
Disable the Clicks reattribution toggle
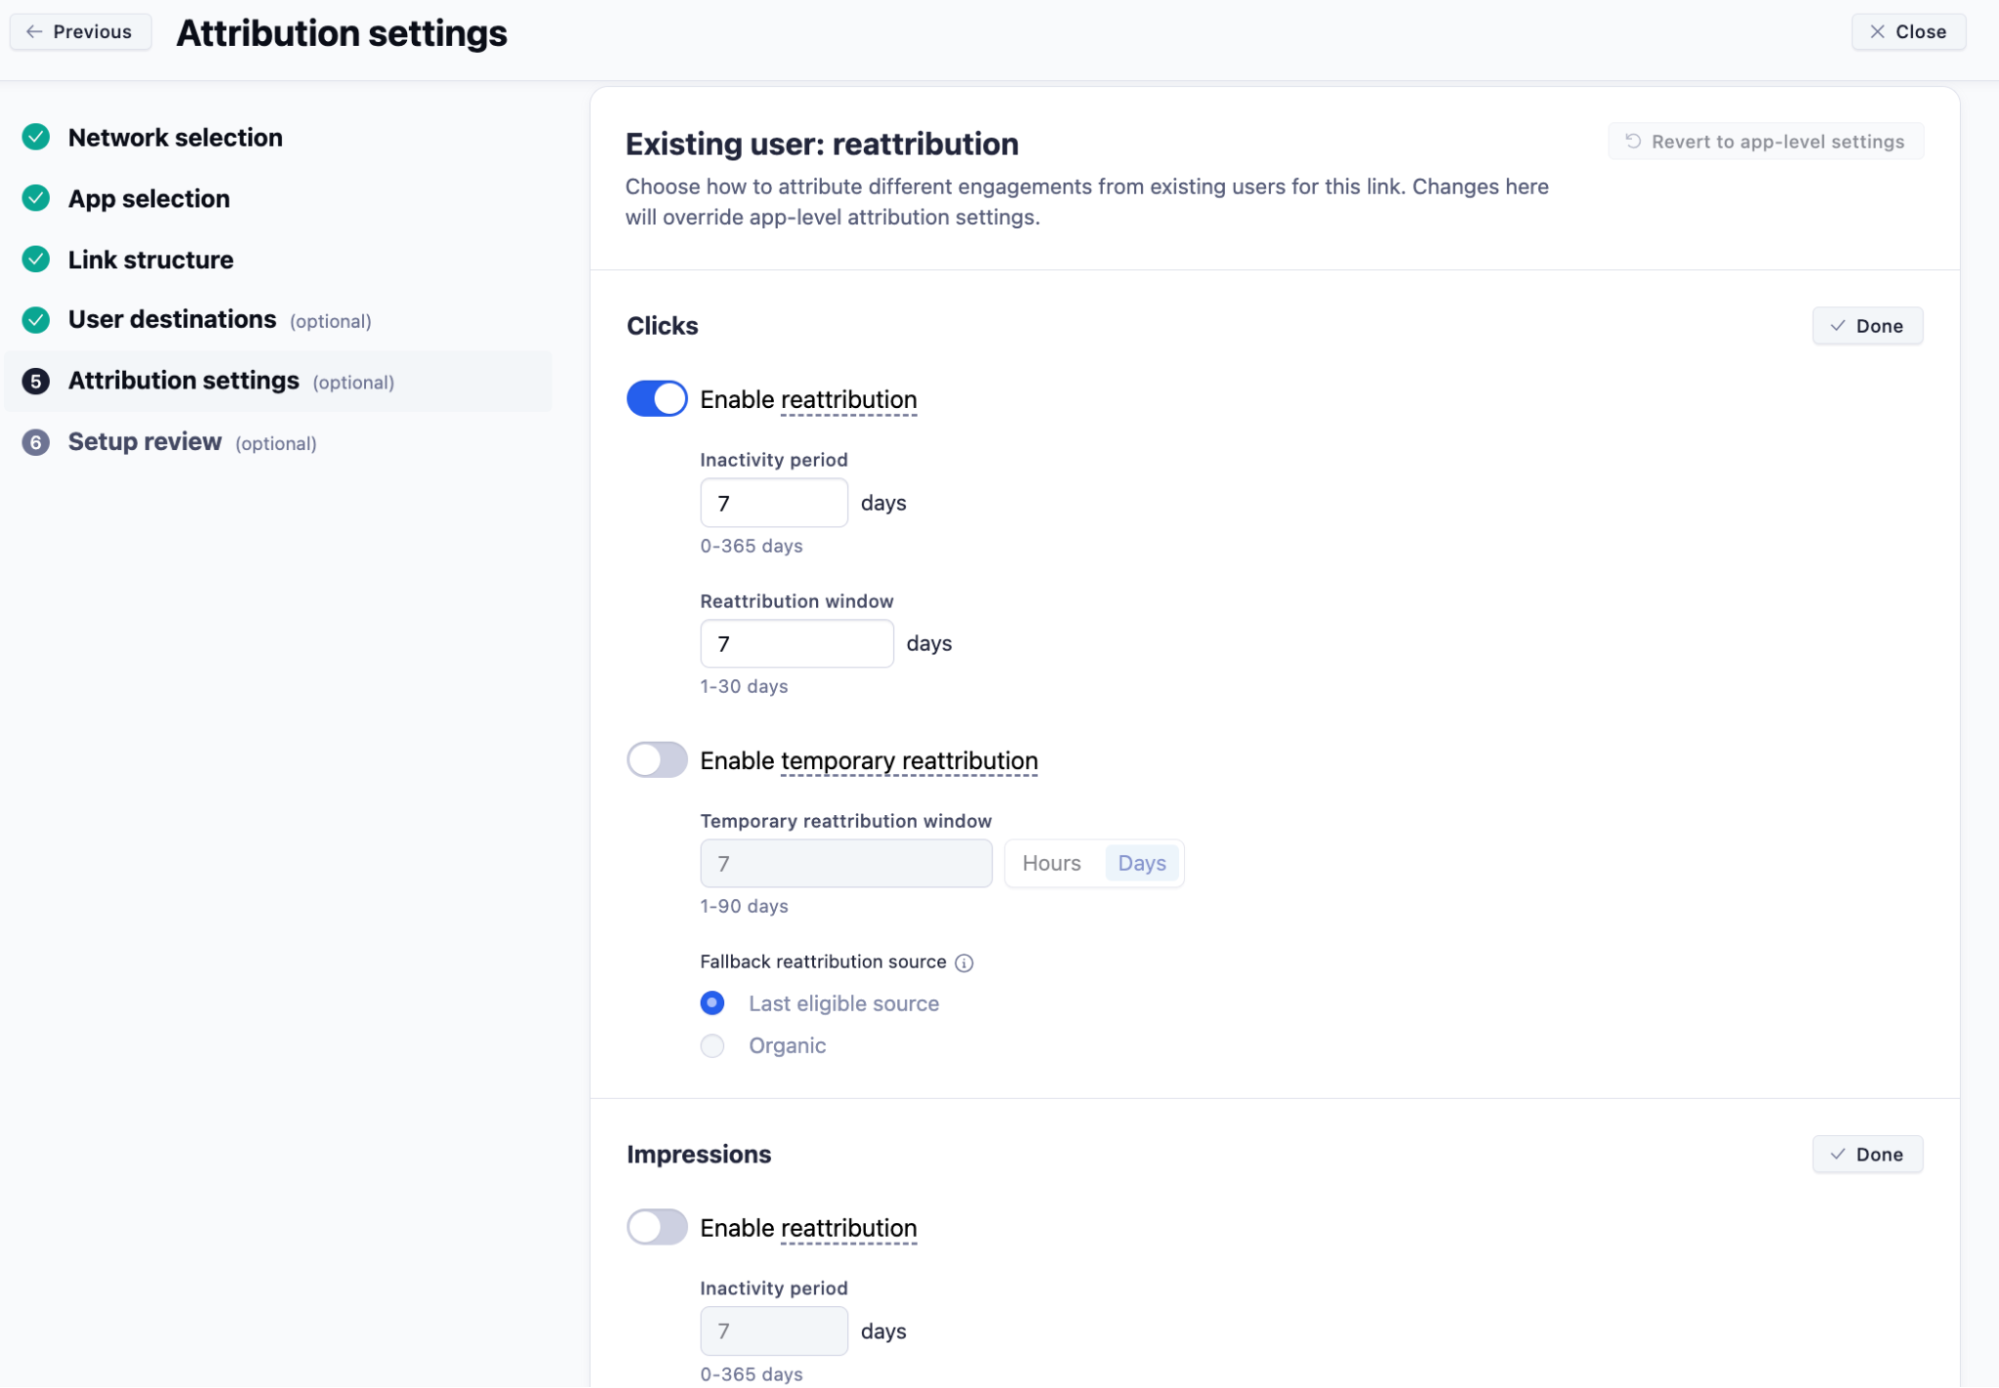point(657,399)
